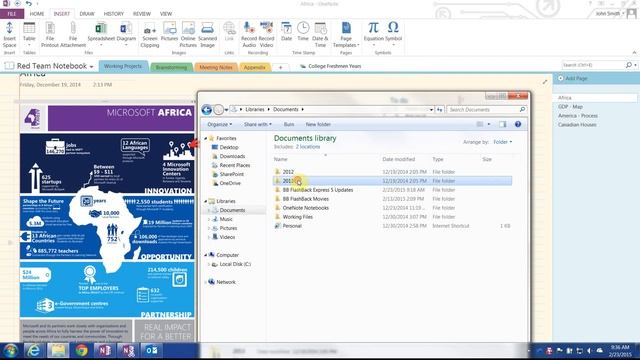The height and width of the screenshot is (360, 640).
Task: Click File Printout in the ribbon
Action: coord(50,35)
